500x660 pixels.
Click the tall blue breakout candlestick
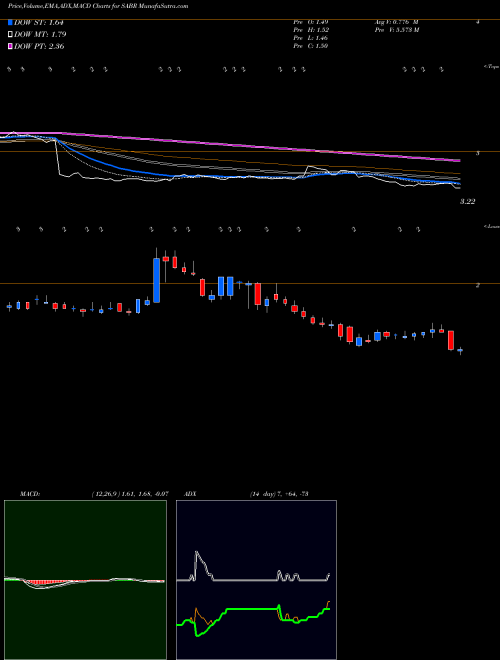[157, 280]
